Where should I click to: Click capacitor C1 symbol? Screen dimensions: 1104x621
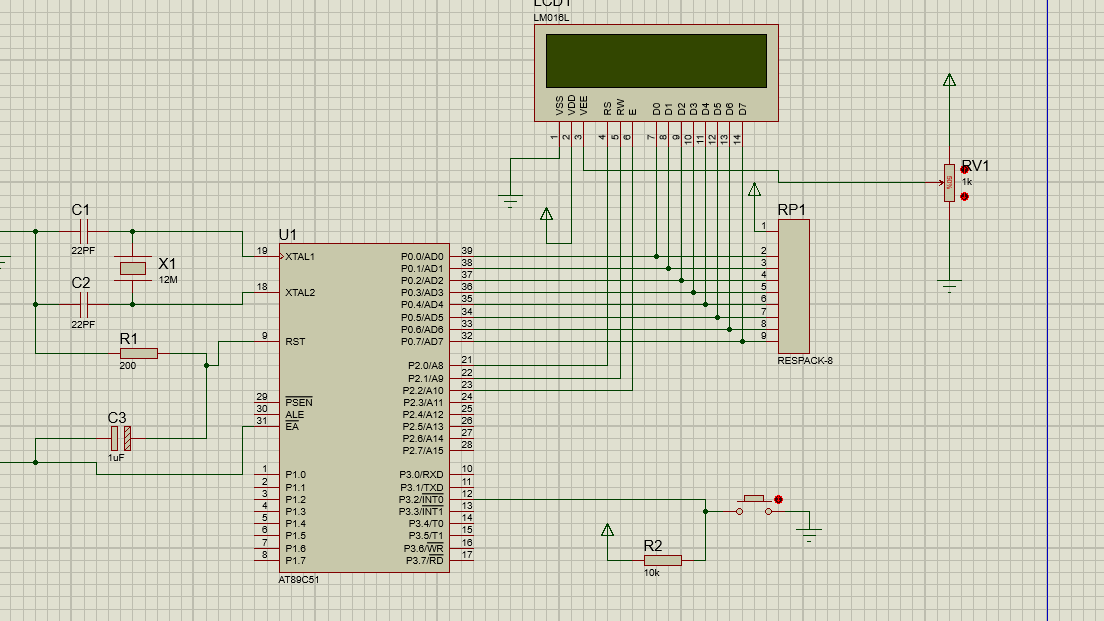pos(84,231)
